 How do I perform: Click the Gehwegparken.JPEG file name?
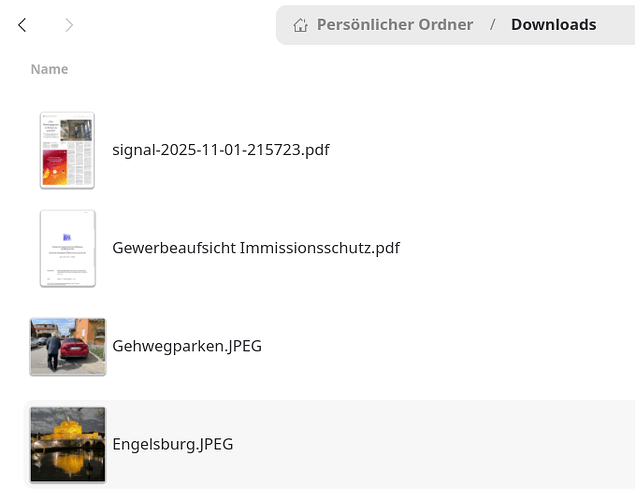(x=187, y=346)
